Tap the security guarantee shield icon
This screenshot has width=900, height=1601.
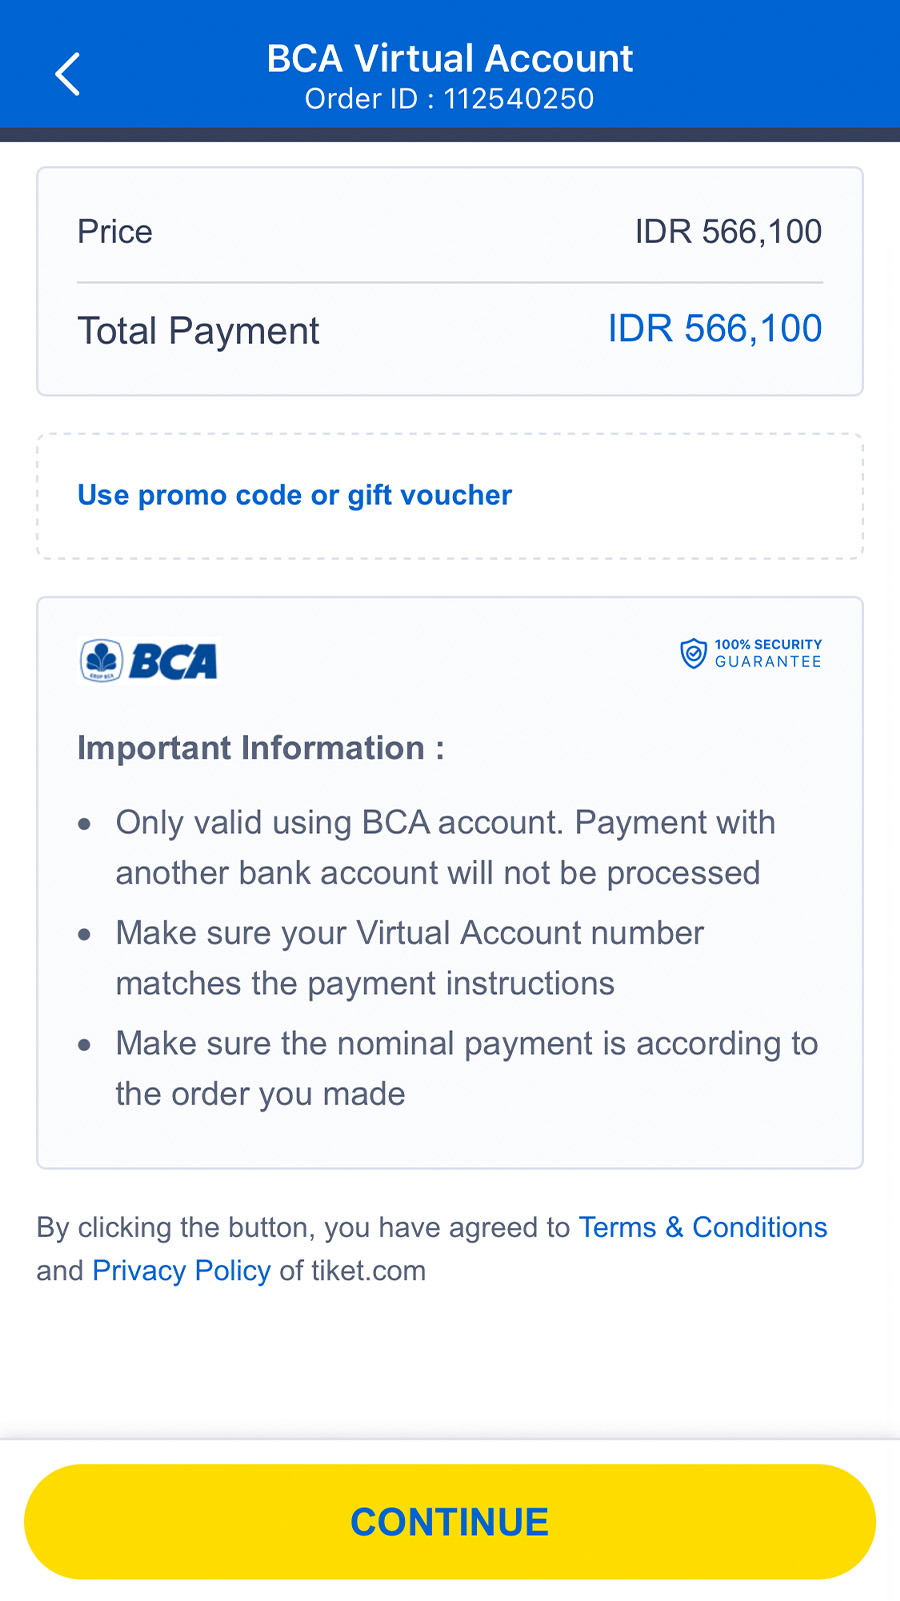[693, 654]
